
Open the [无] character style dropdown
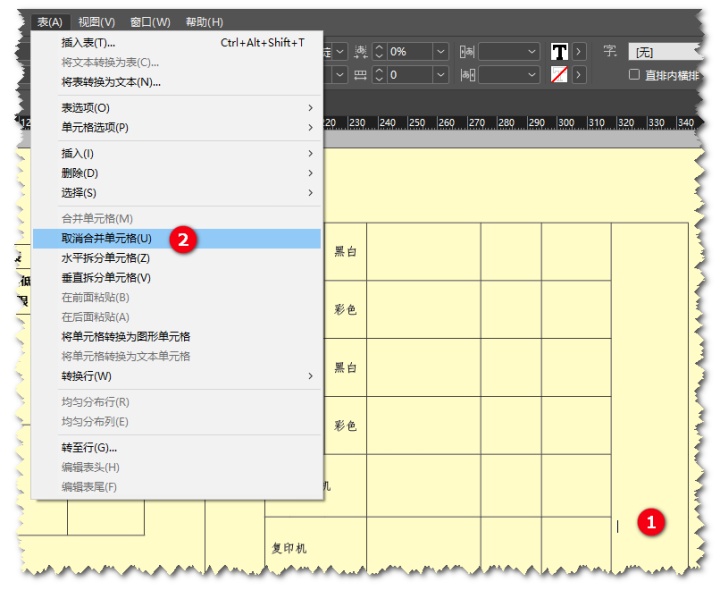(x=665, y=52)
